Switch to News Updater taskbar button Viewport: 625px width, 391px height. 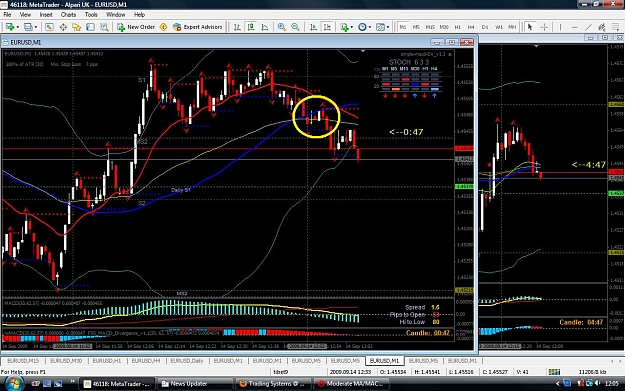[x=195, y=384]
